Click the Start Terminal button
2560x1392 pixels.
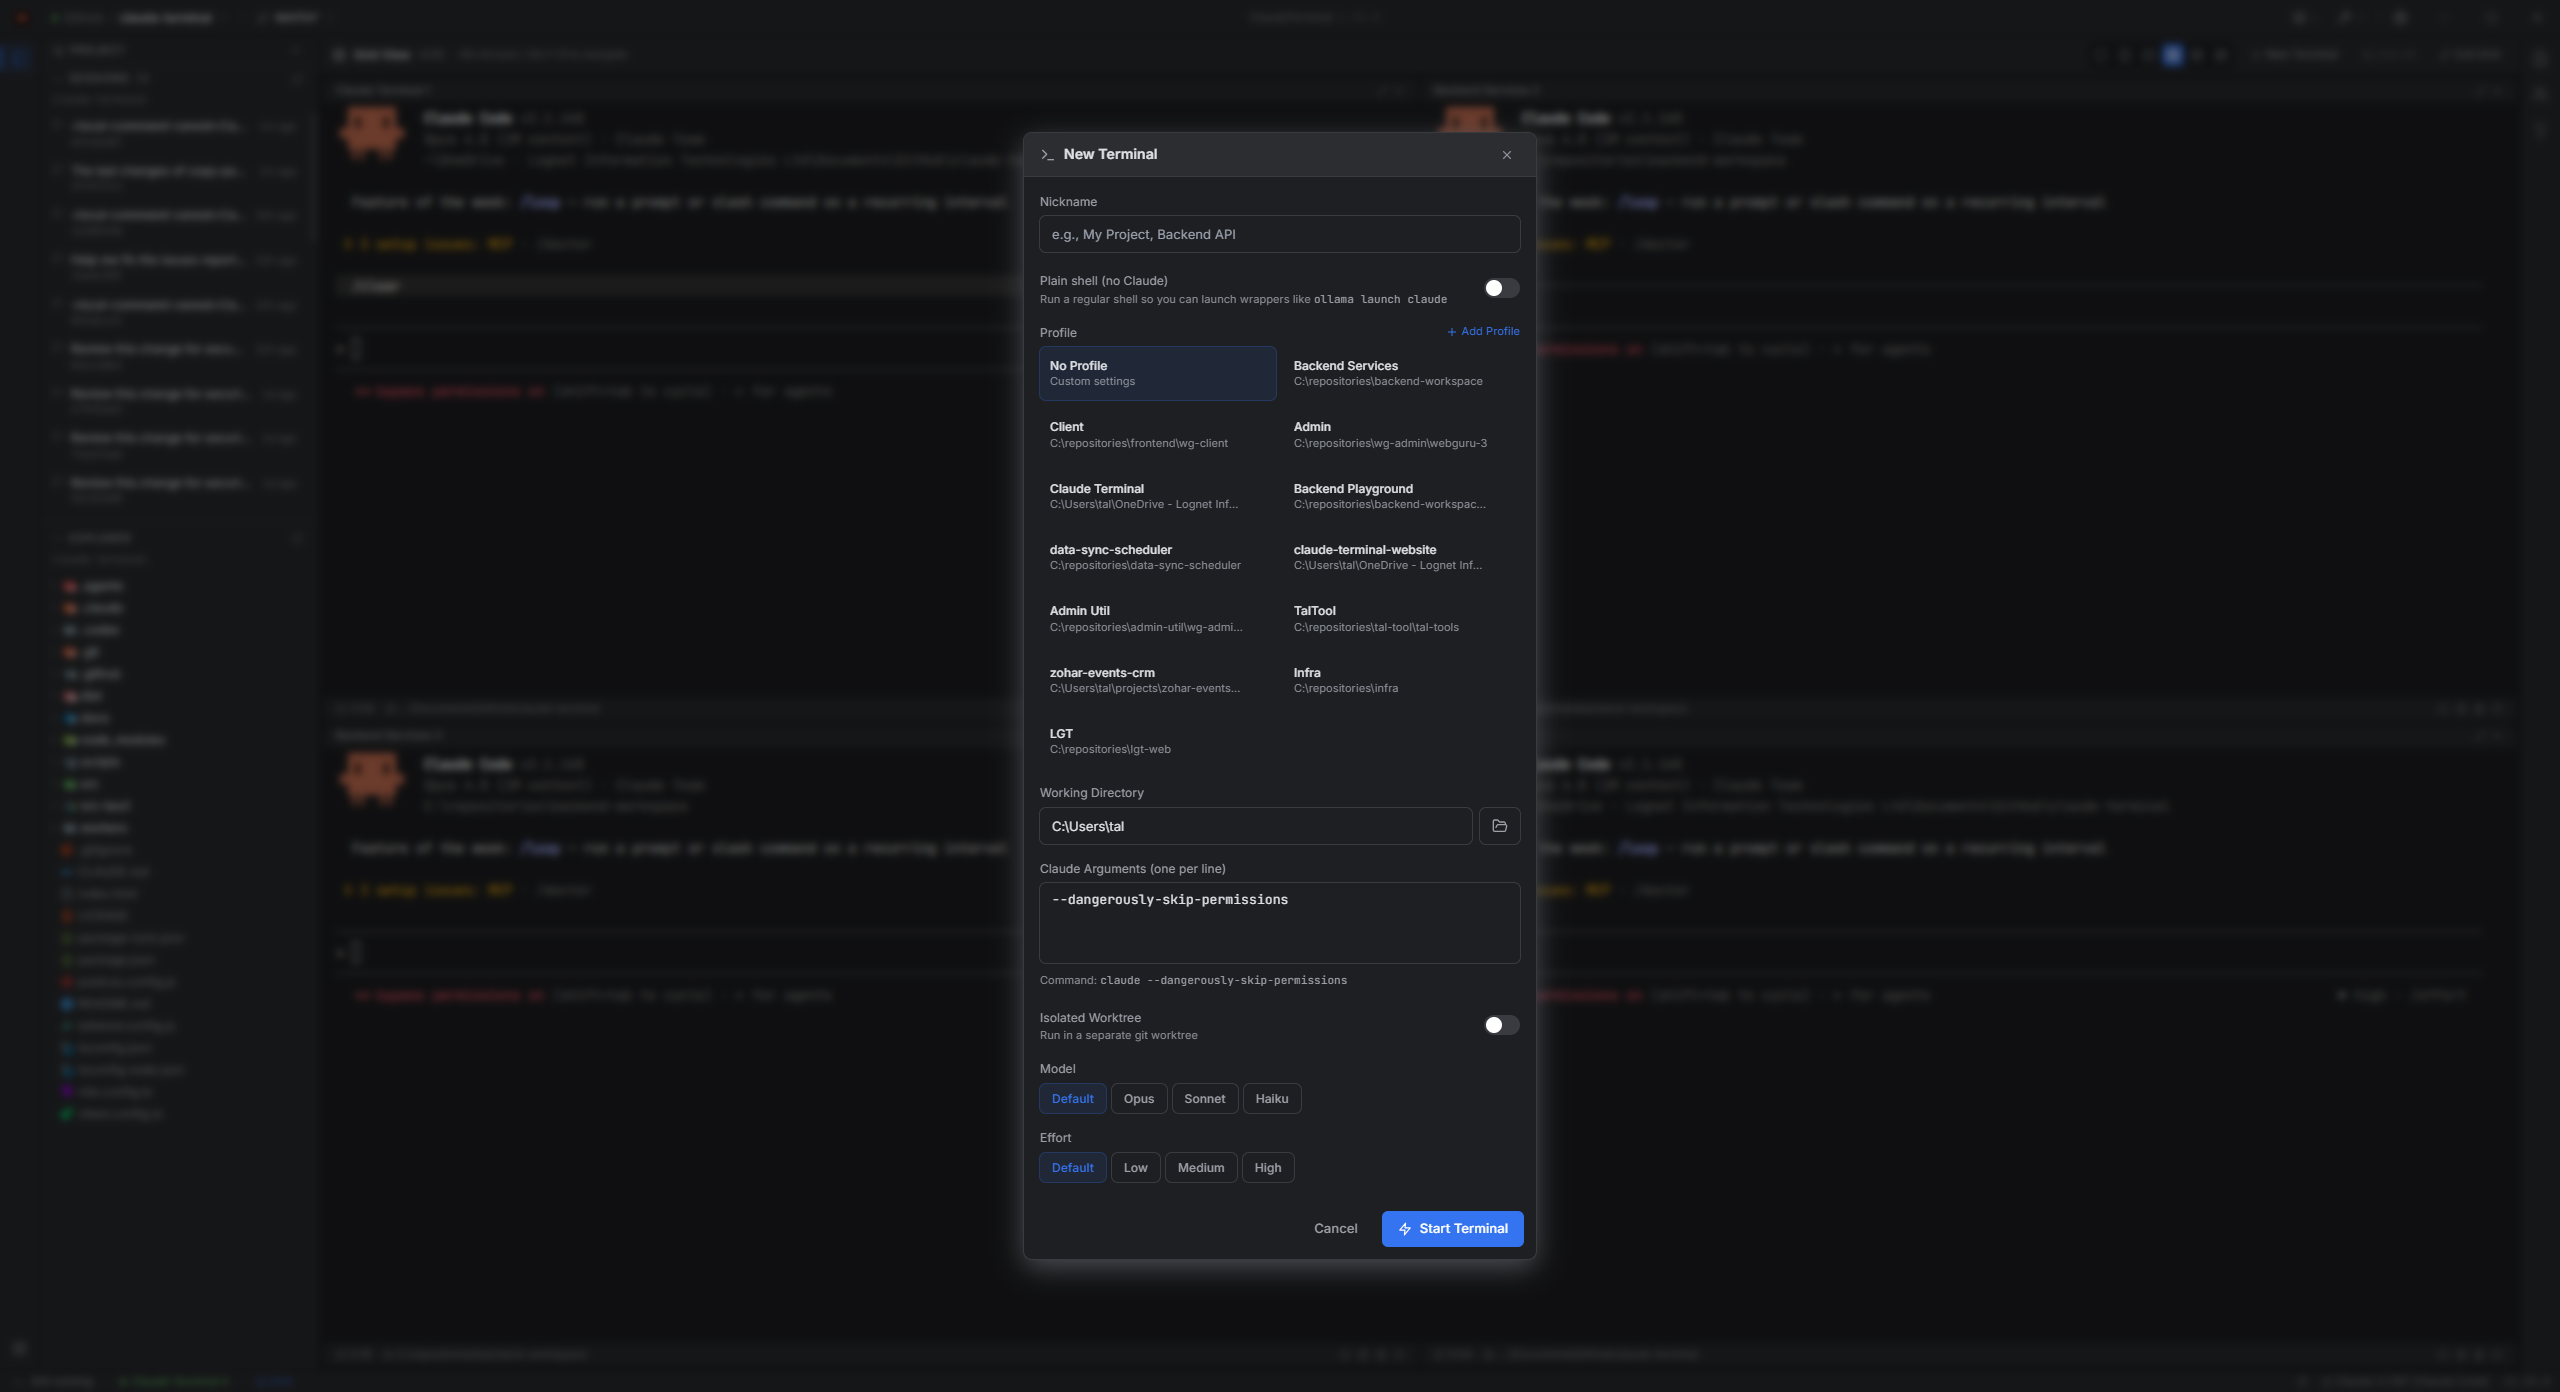pos(1452,1228)
